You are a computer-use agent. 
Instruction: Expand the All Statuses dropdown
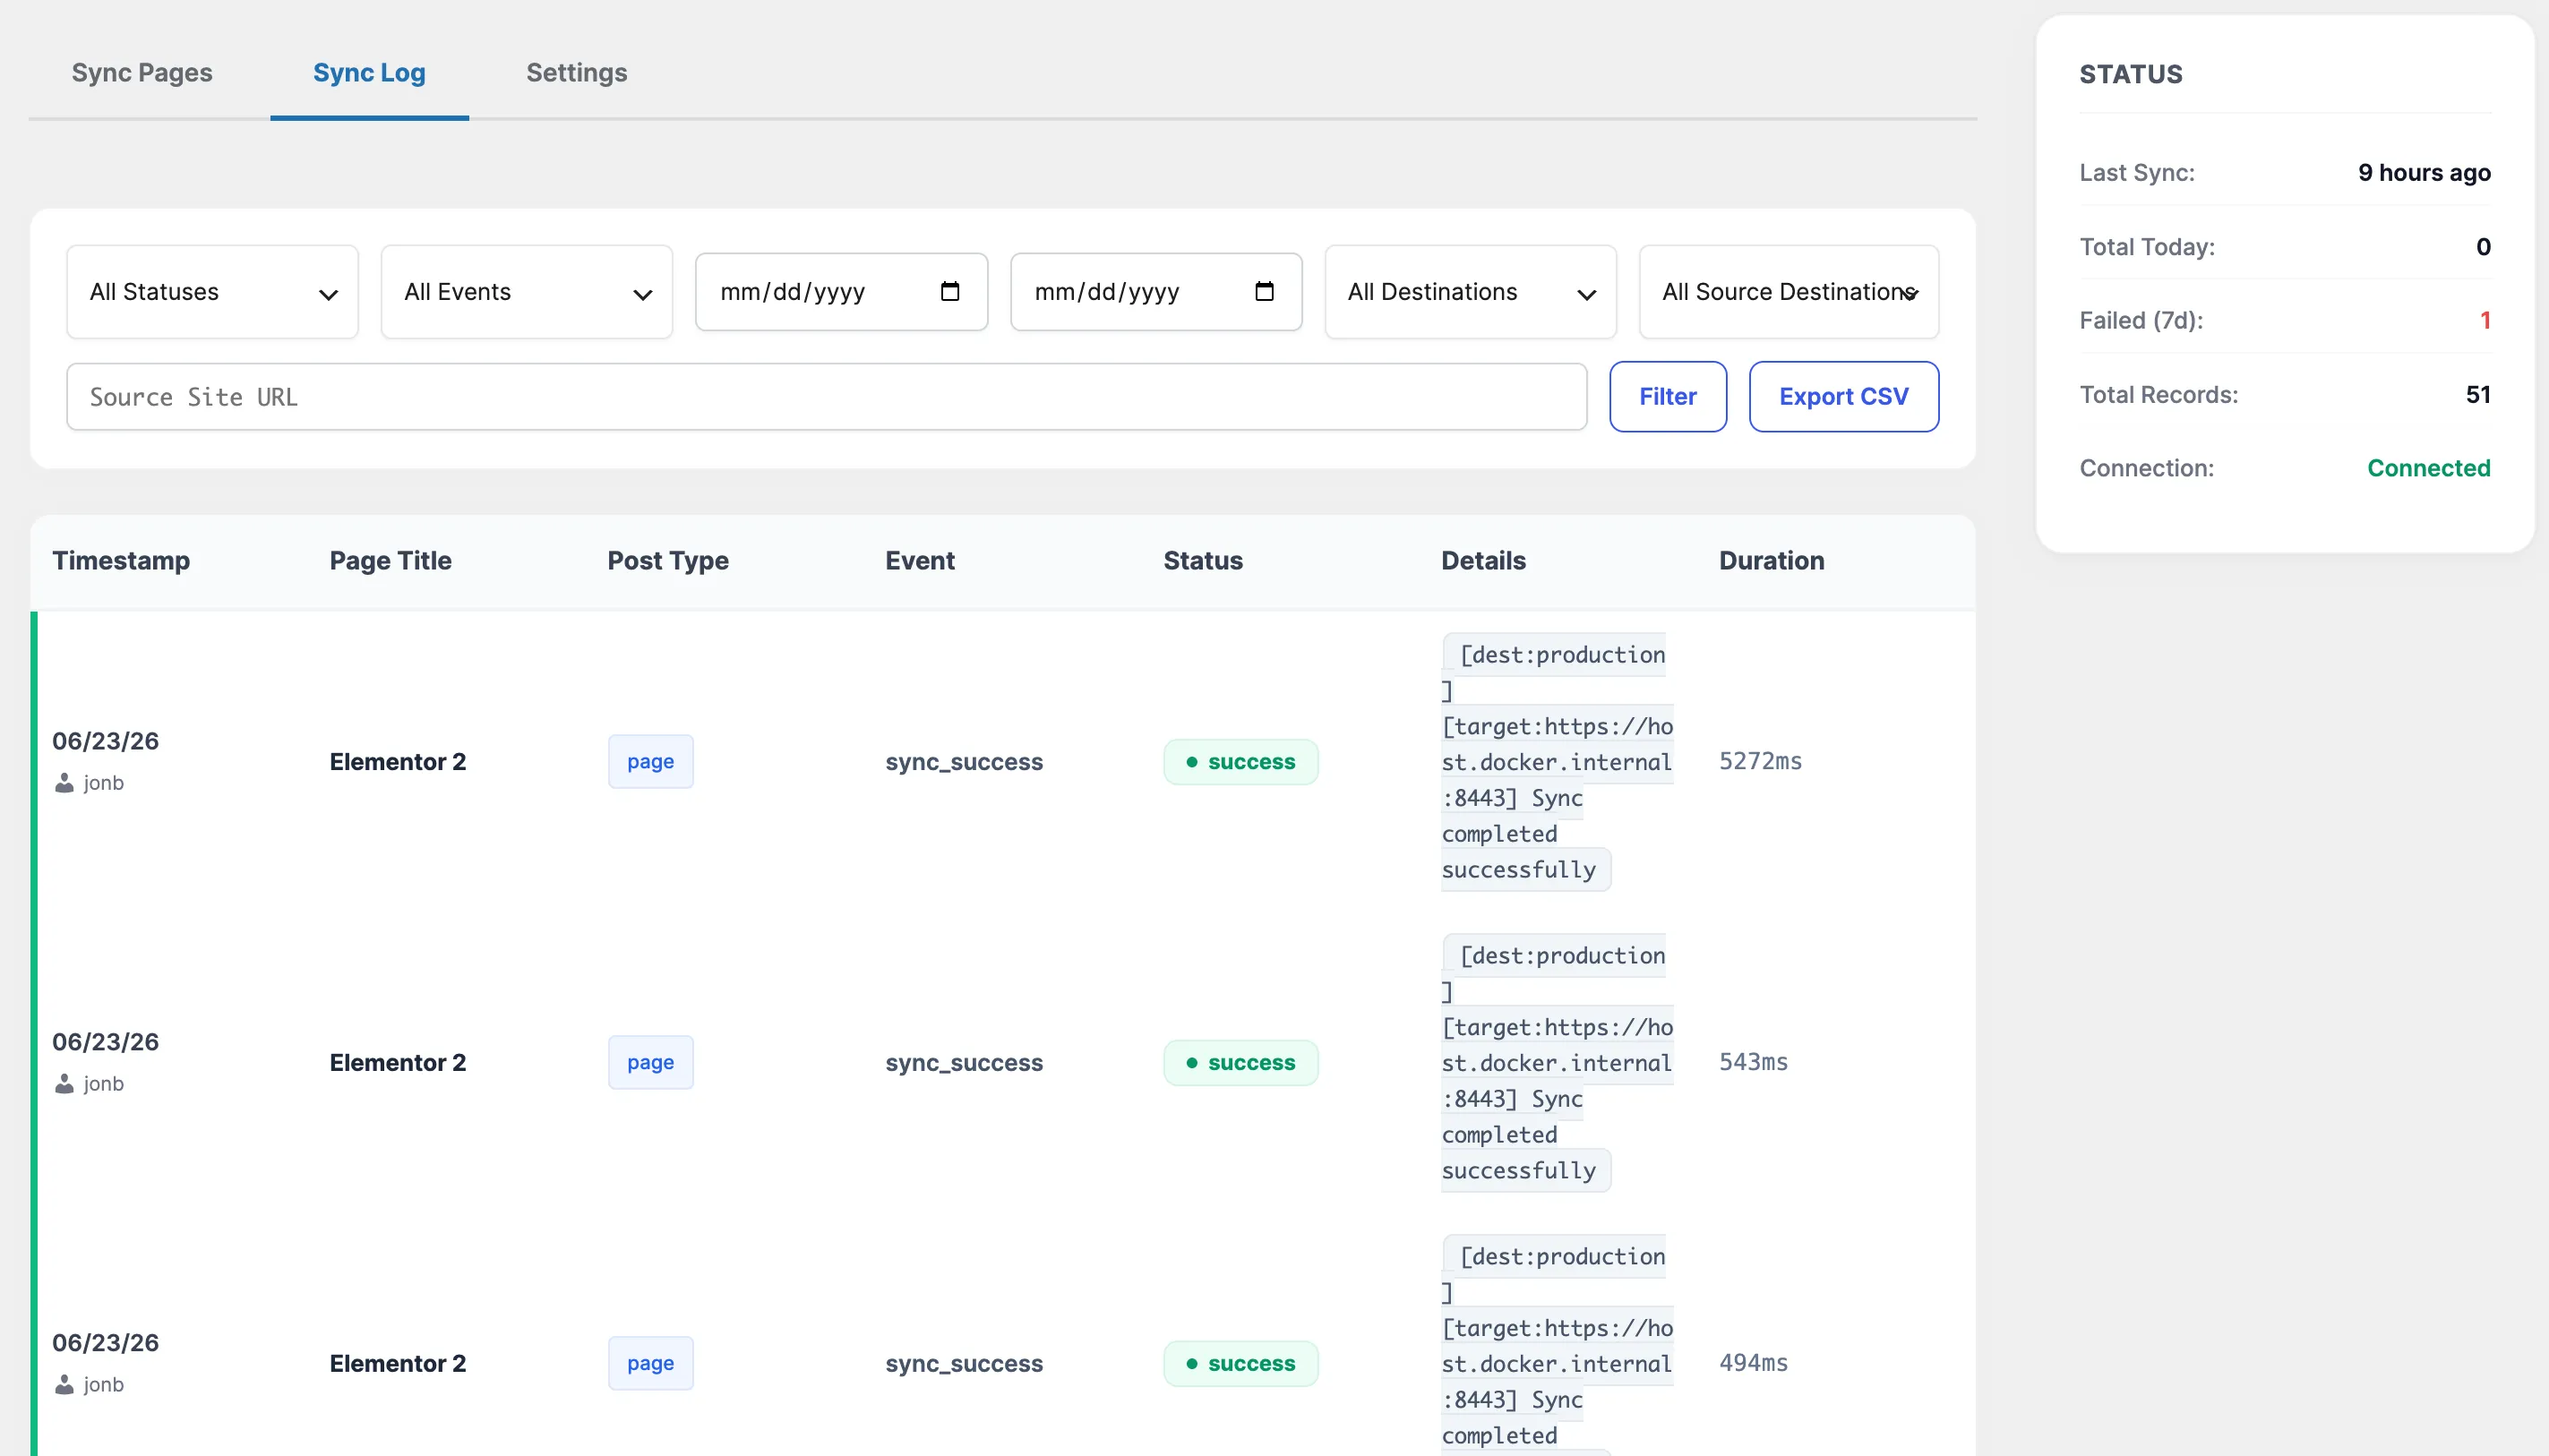click(212, 292)
